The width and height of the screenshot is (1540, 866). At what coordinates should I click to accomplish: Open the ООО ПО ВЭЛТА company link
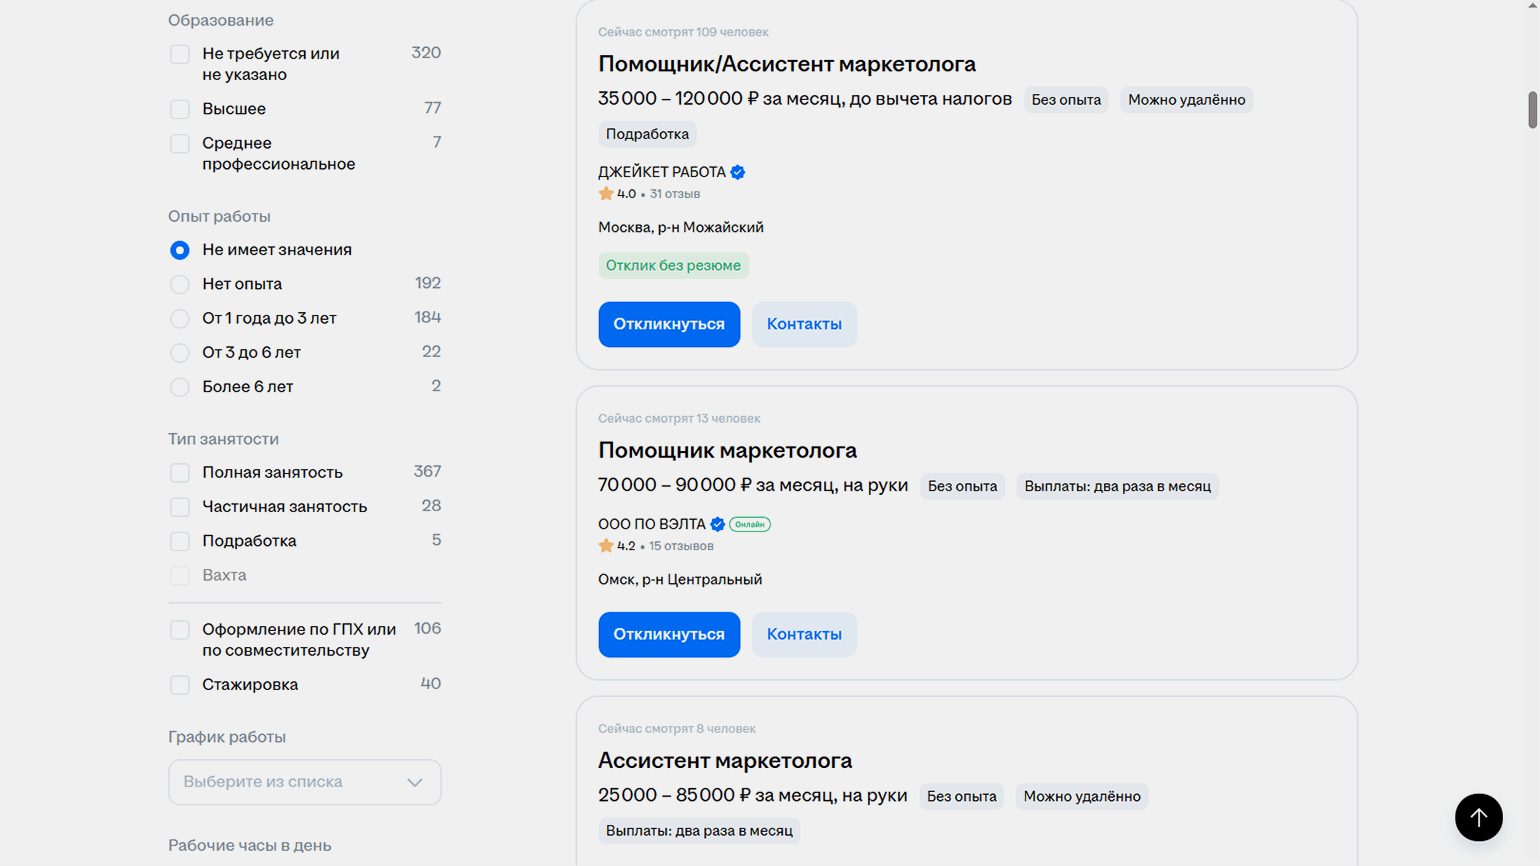(651, 524)
